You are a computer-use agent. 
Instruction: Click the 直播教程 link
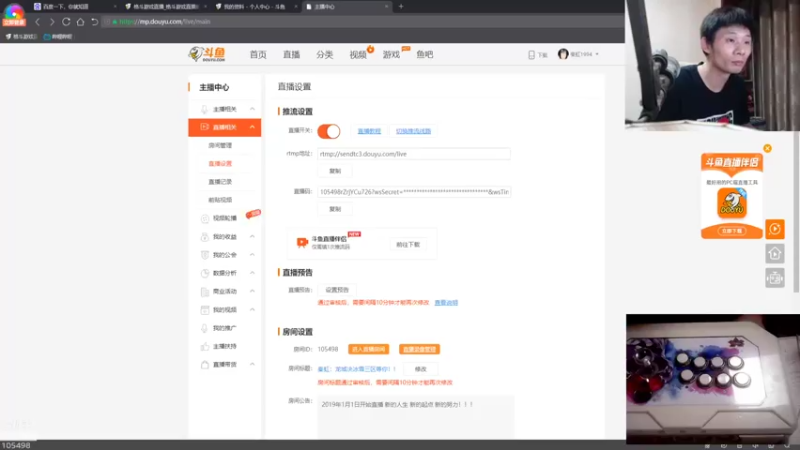click(x=369, y=131)
